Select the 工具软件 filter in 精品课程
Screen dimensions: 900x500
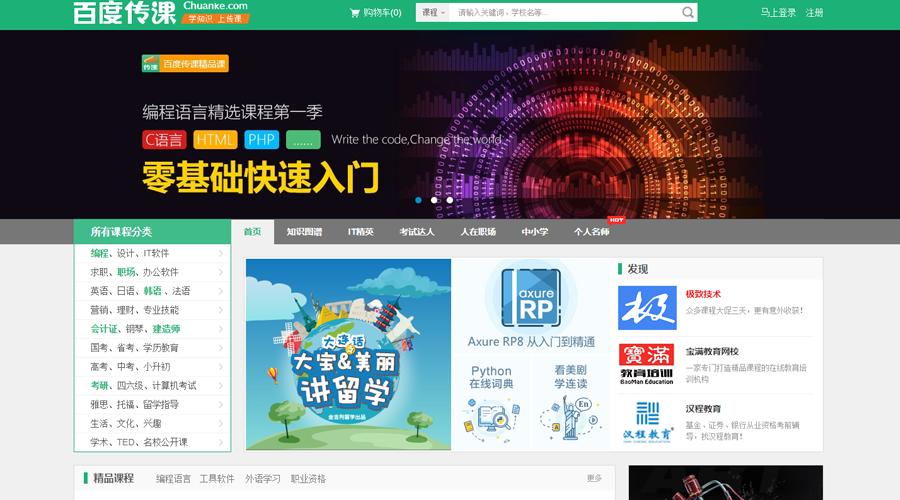(217, 479)
